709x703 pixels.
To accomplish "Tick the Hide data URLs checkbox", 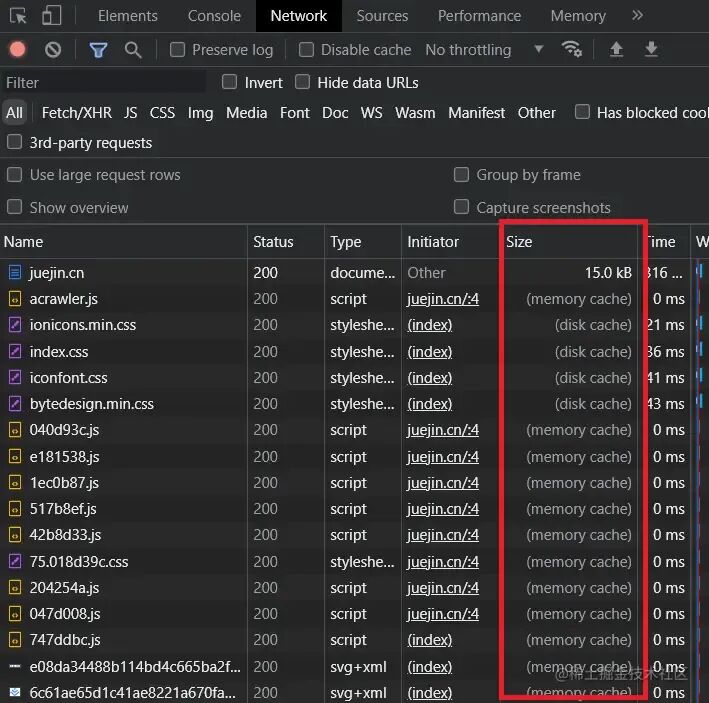I will click(x=302, y=82).
